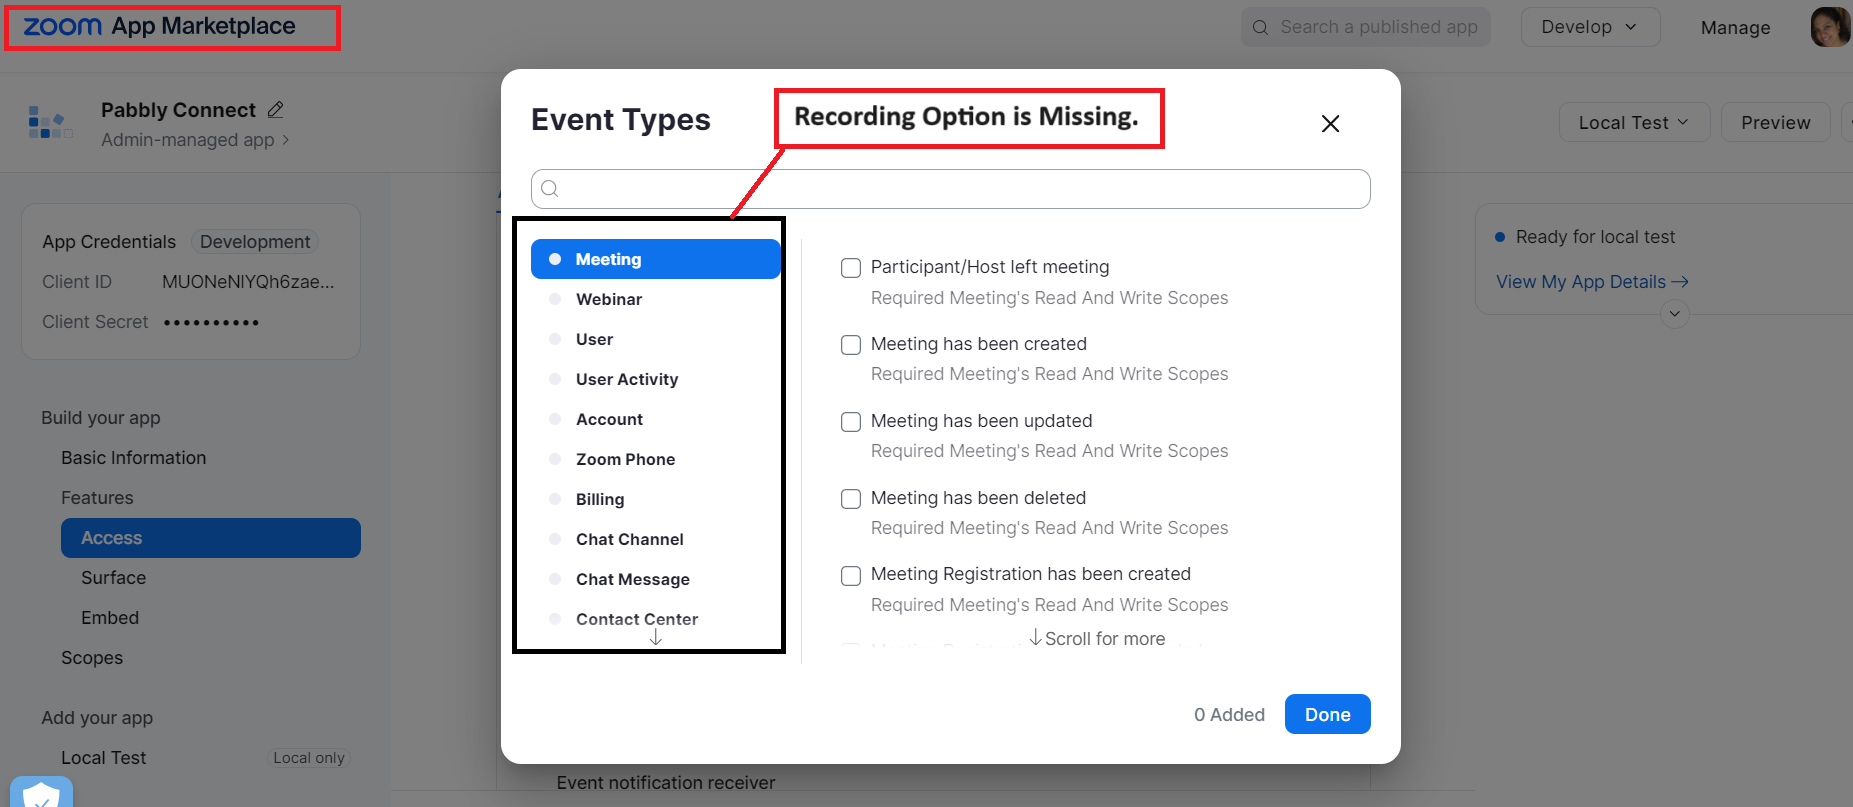Close the Event Types dialog with the X
This screenshot has height=807, width=1853.
point(1330,124)
